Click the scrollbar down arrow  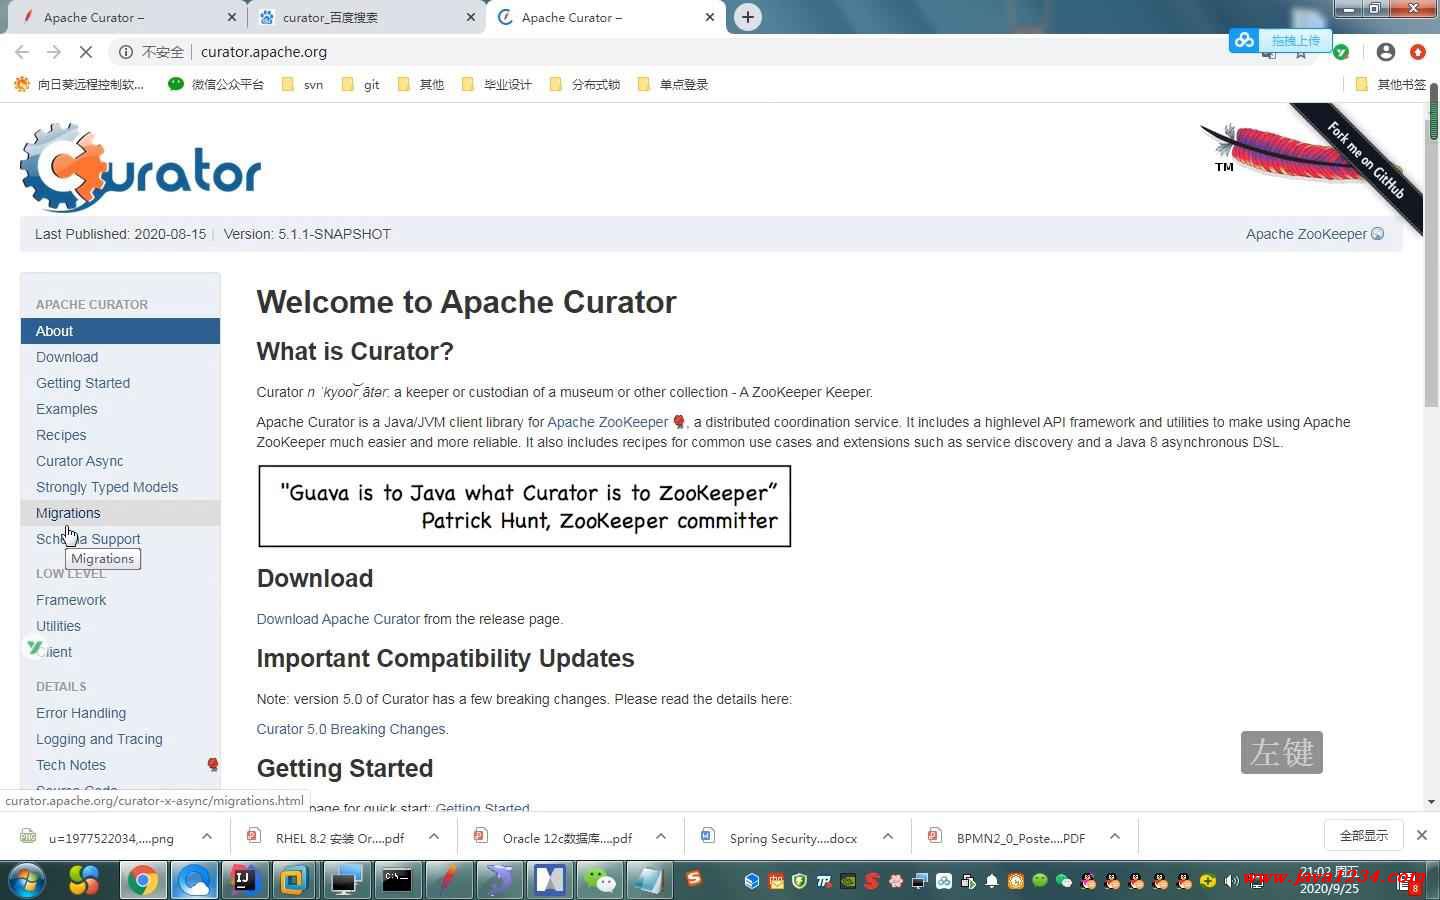click(x=1432, y=801)
